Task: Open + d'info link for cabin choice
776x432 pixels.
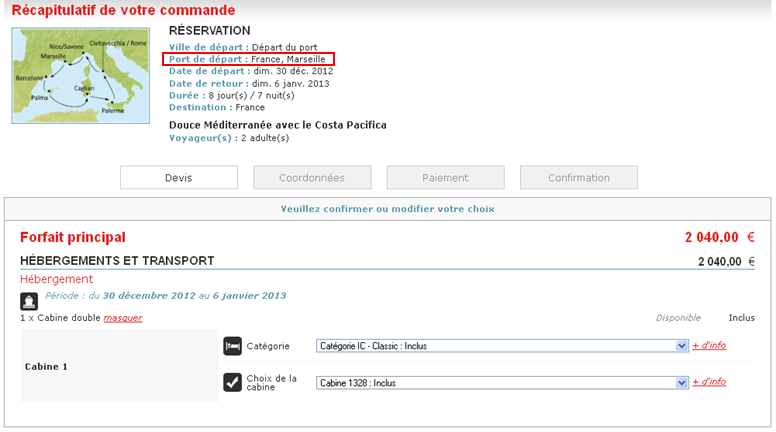Action: pos(709,382)
